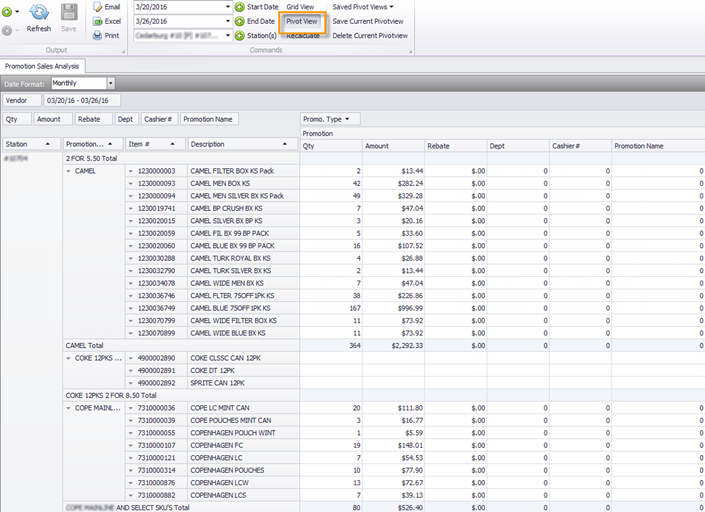705x512 pixels.
Task: Click COPENHAGEN POUCH WINT description
Action: pos(233,433)
